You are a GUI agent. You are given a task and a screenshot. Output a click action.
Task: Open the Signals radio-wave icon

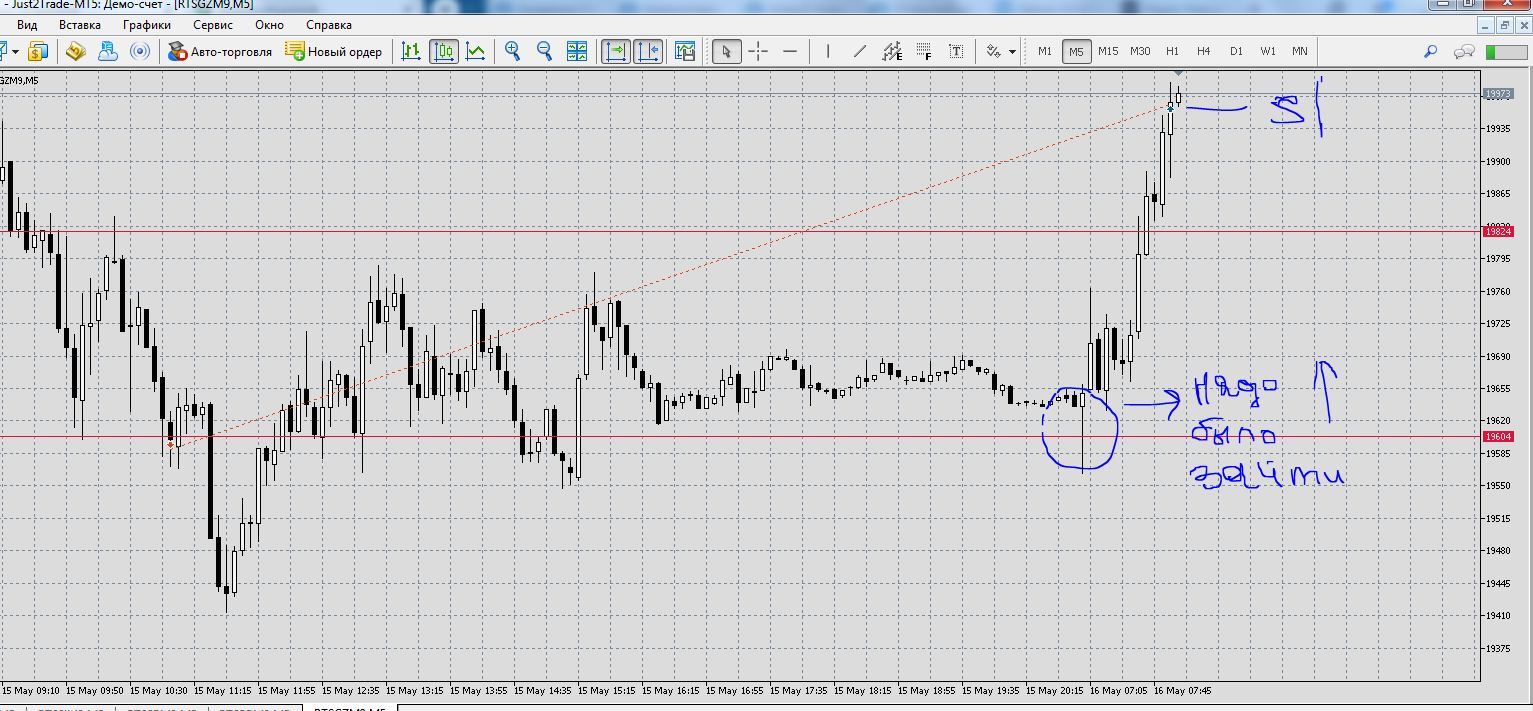pyautogui.click(x=140, y=51)
